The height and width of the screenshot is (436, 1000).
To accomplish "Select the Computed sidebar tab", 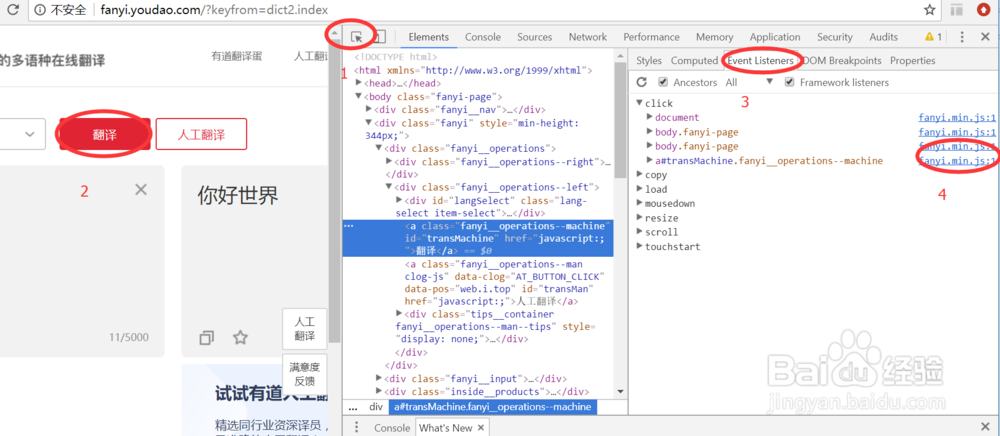I will (694, 61).
